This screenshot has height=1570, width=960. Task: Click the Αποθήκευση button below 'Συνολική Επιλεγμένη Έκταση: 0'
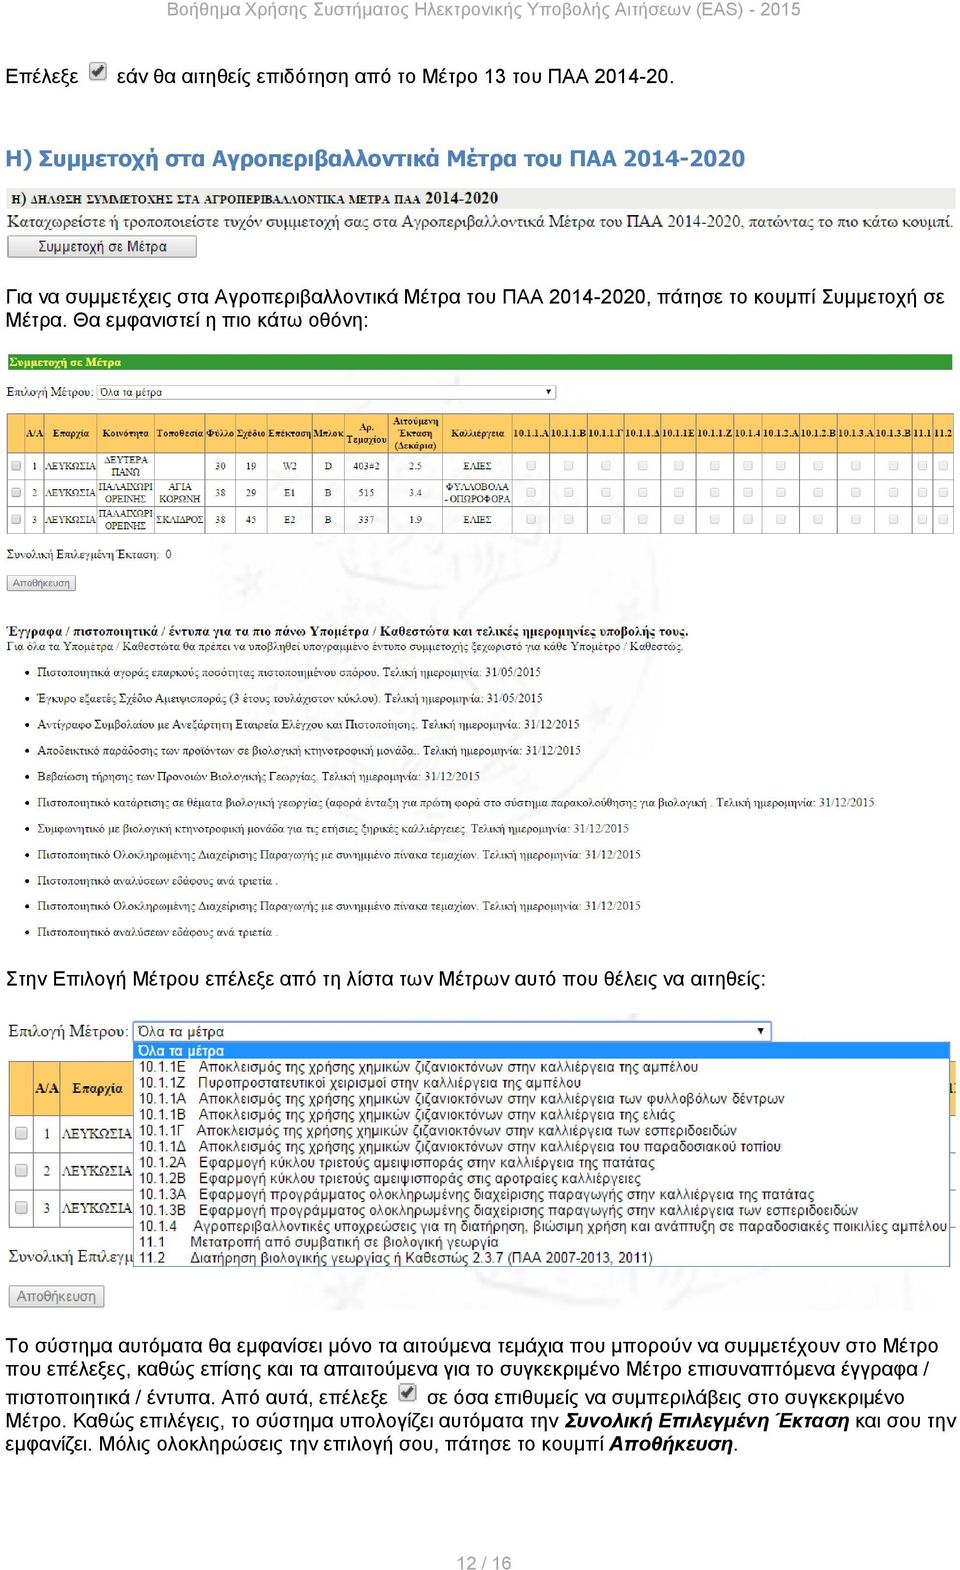[x=42, y=583]
